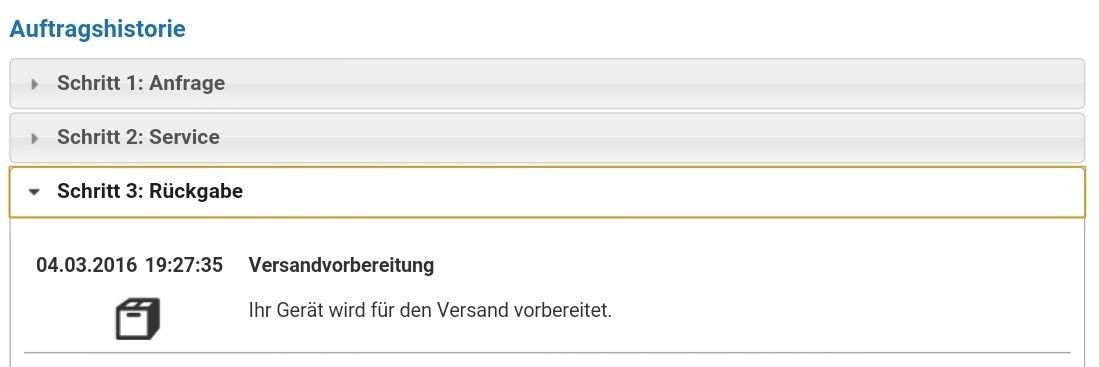Image resolution: width=1099 pixels, height=367 pixels.
Task: Collapse Schritt 3 via its down arrow
Action: pyautogui.click(x=34, y=192)
